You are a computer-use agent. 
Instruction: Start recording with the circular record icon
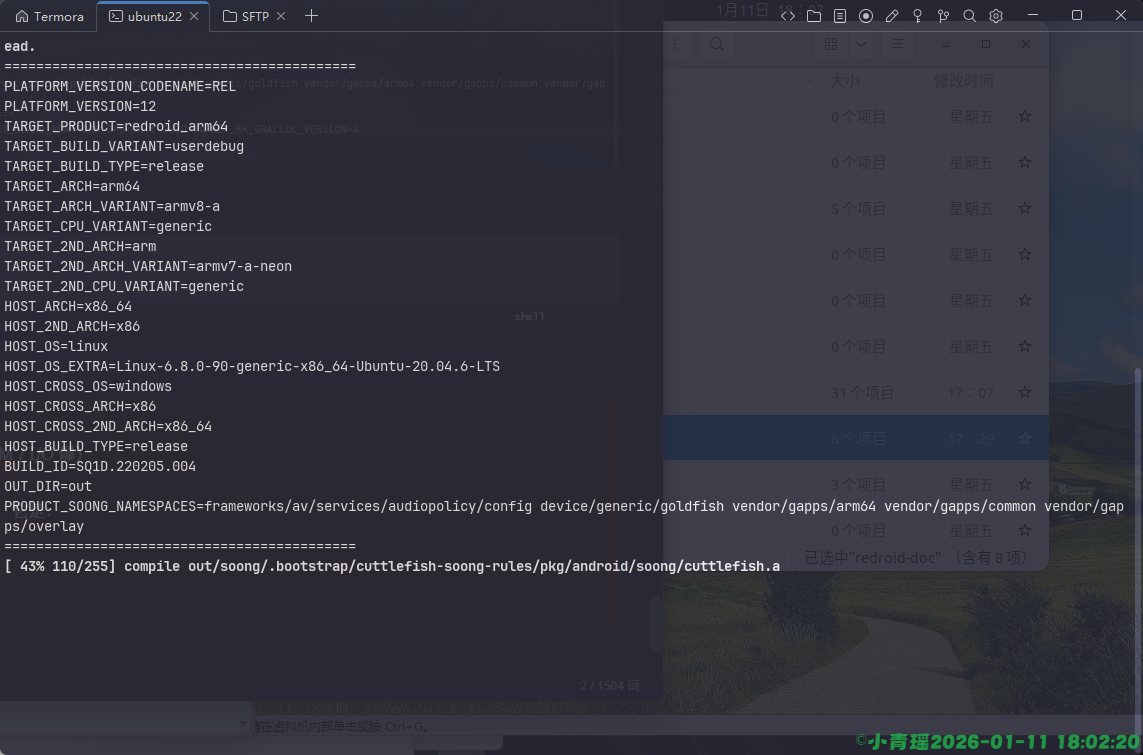[866, 16]
